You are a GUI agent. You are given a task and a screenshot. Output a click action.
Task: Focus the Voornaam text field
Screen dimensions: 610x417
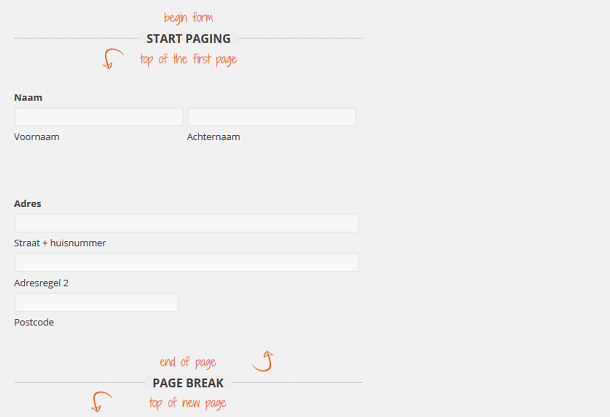(99, 117)
